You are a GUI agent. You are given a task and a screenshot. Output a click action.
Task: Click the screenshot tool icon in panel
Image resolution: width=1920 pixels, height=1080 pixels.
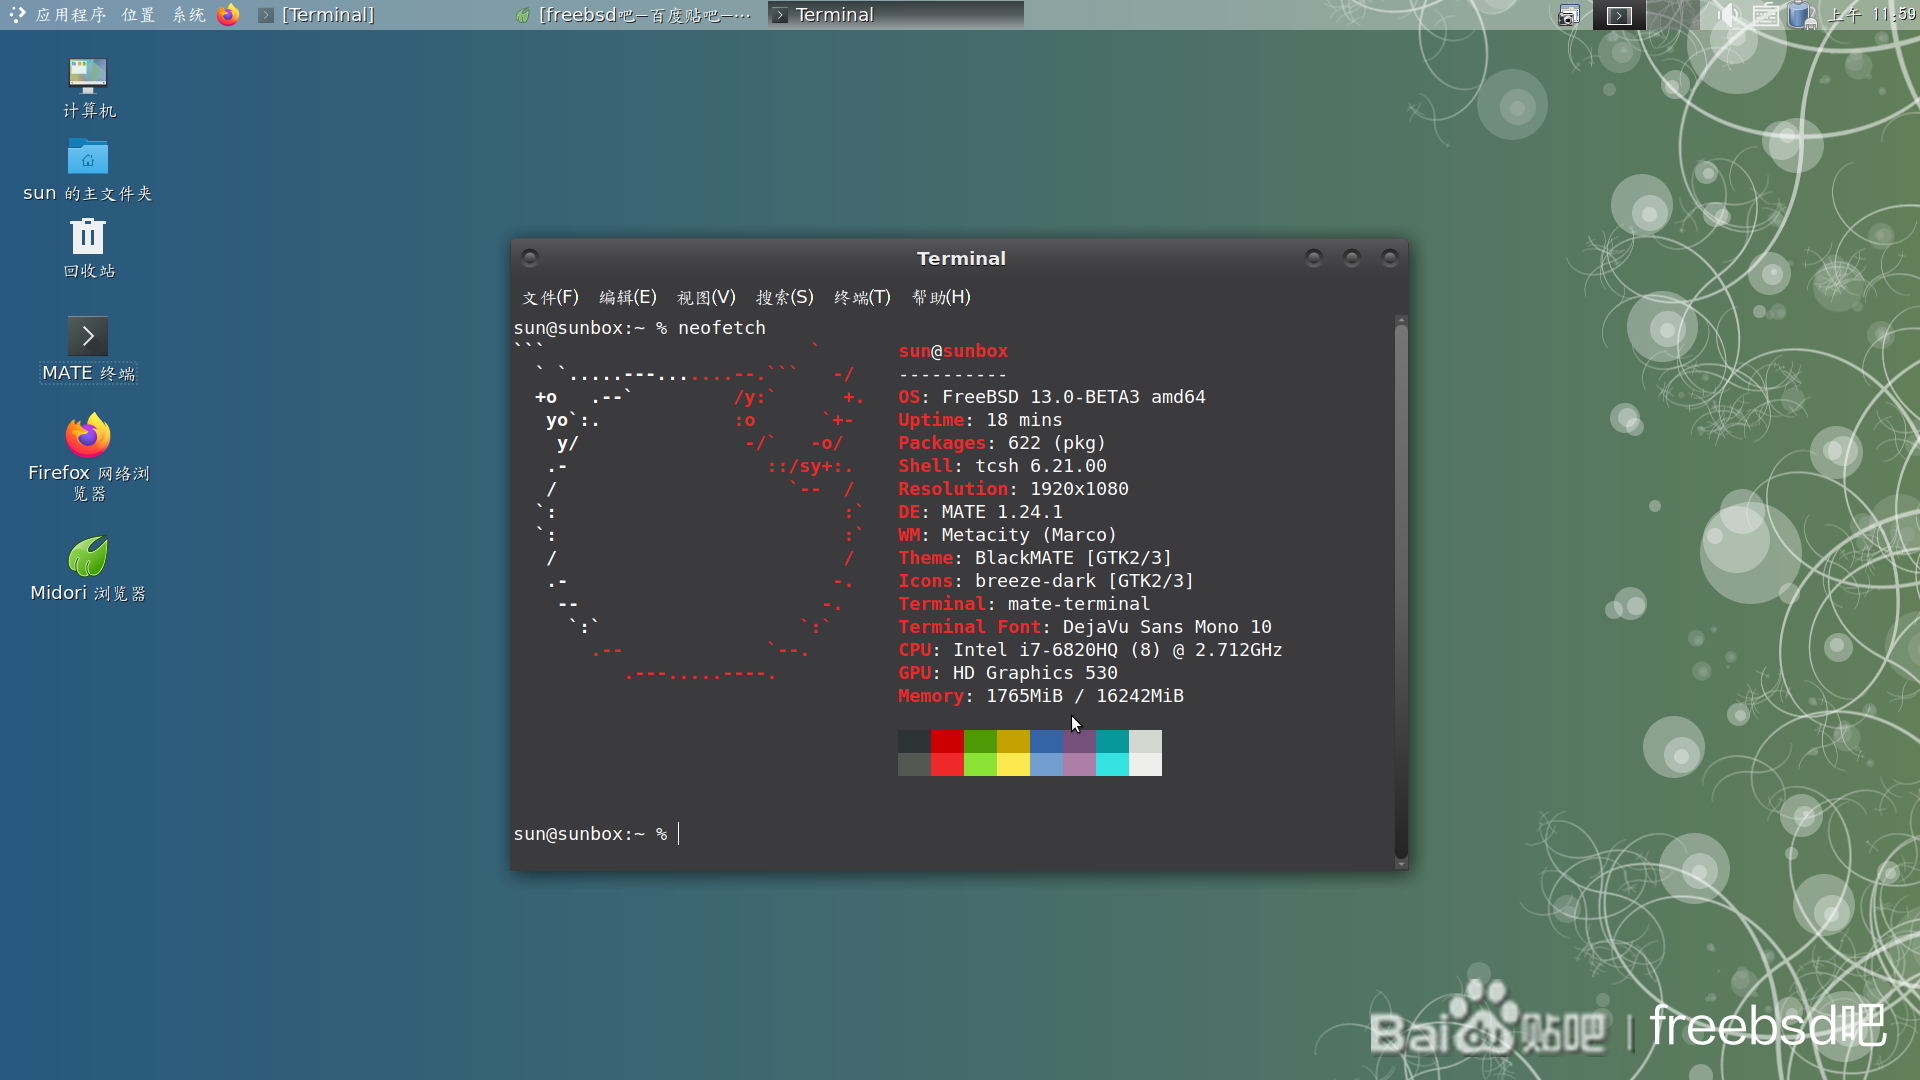[x=1569, y=15]
